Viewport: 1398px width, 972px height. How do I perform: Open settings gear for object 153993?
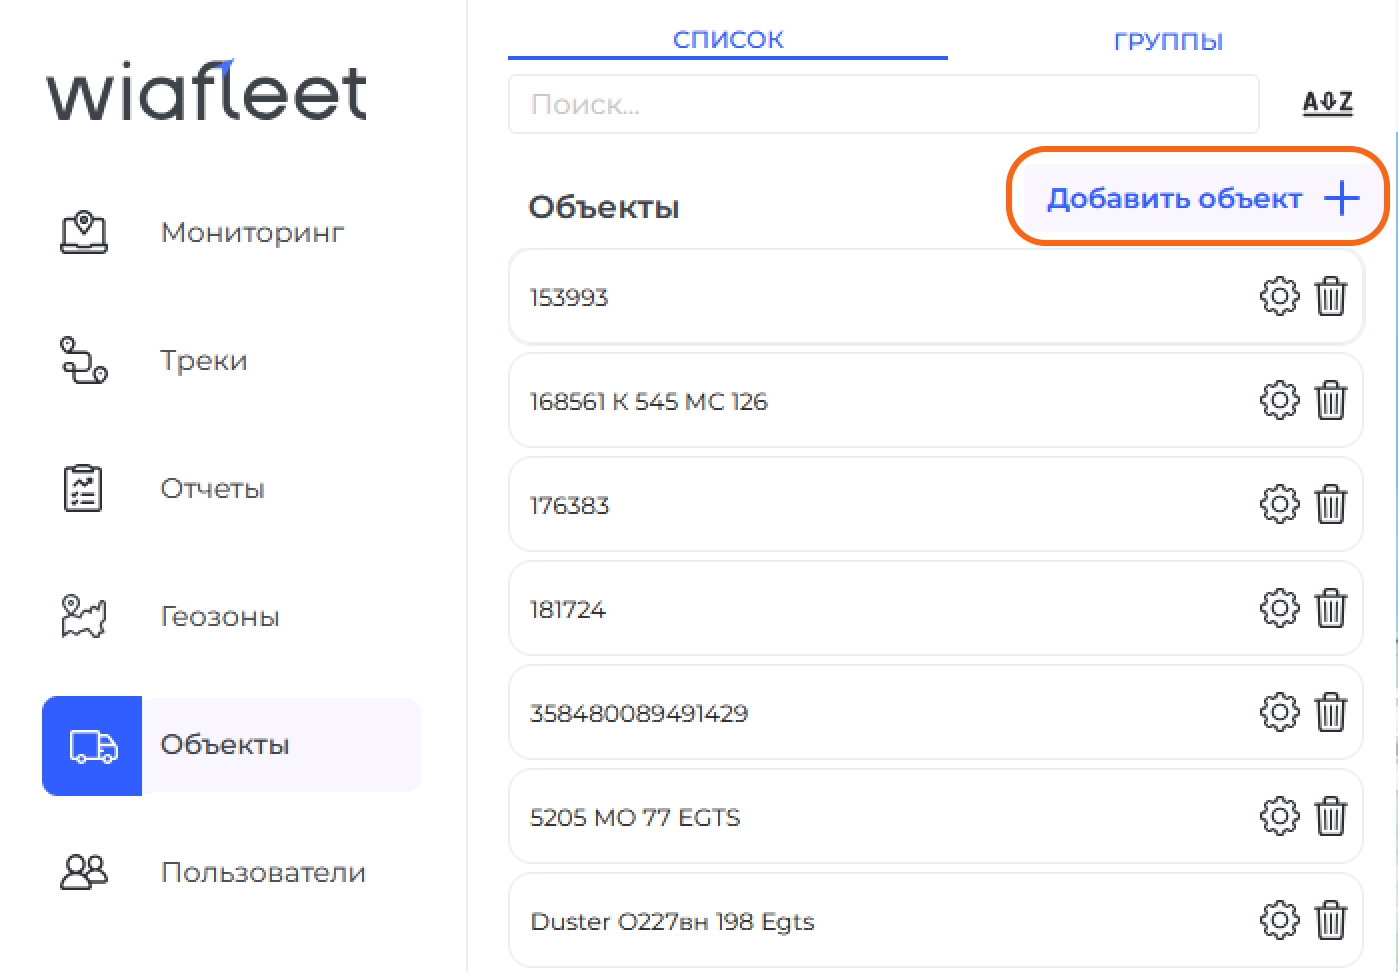[1279, 297]
